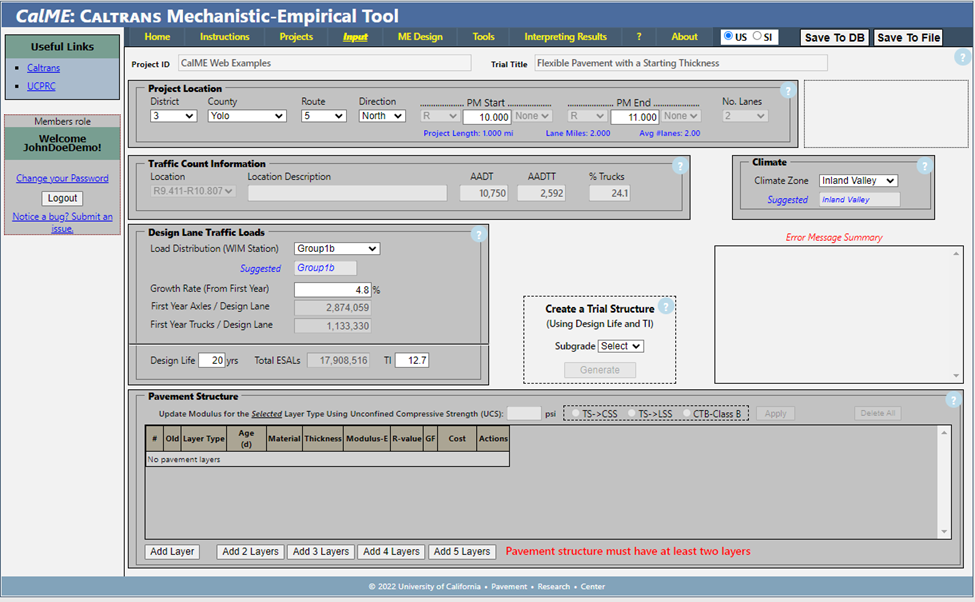This screenshot has width=975, height=602.
Task: Click the Save To DB button
Action: click(x=835, y=38)
